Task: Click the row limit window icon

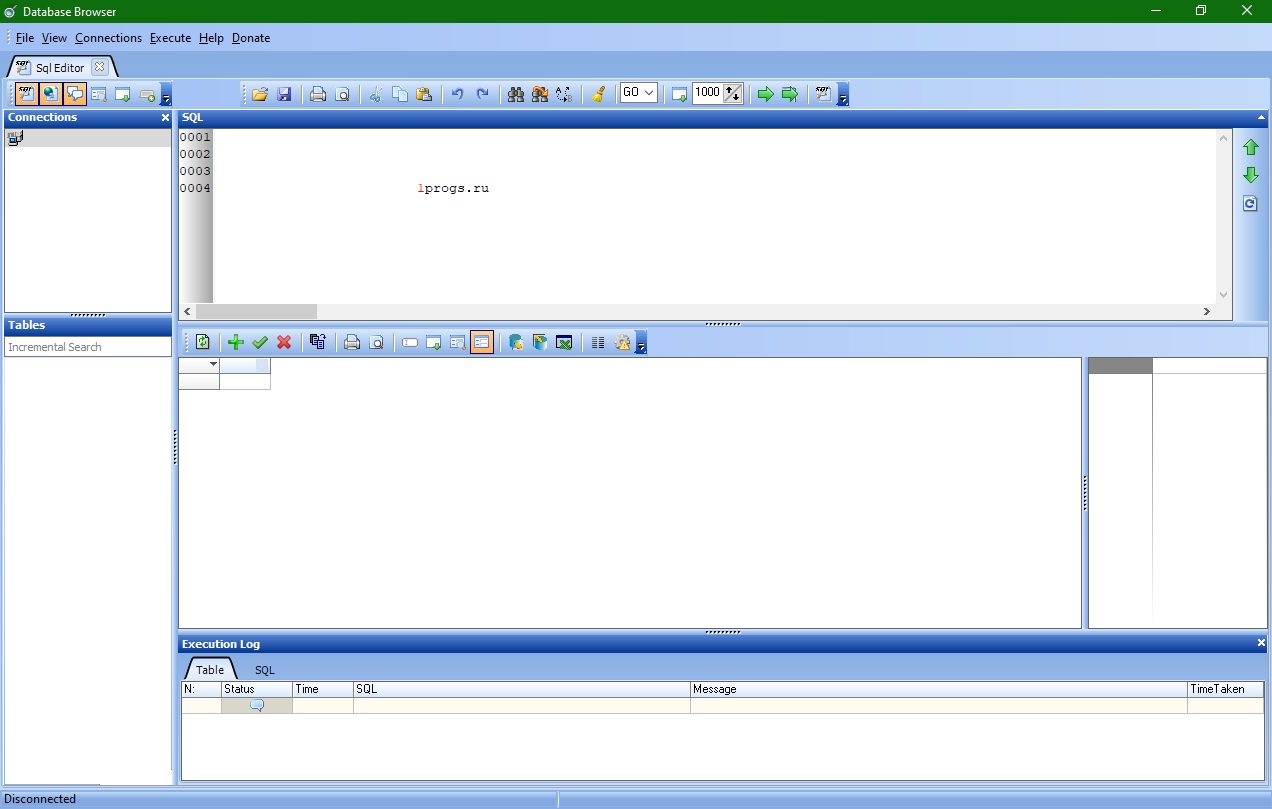Action: 680,94
